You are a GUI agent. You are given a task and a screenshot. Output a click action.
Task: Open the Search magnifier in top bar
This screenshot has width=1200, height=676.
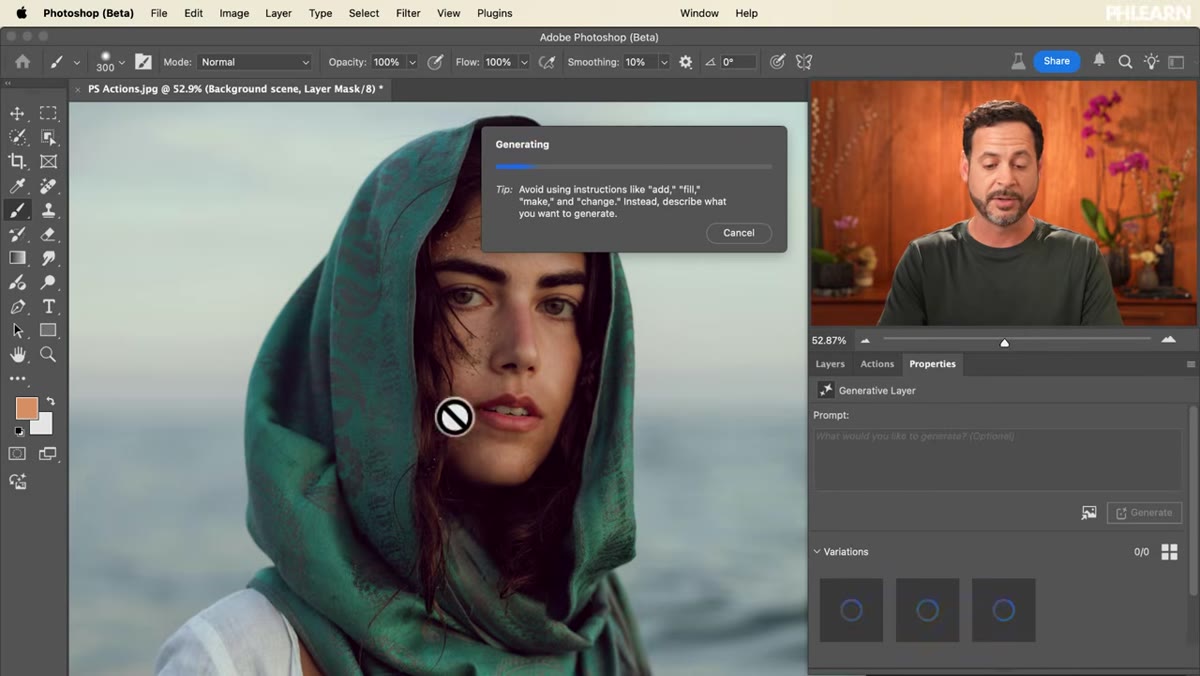tap(1125, 61)
